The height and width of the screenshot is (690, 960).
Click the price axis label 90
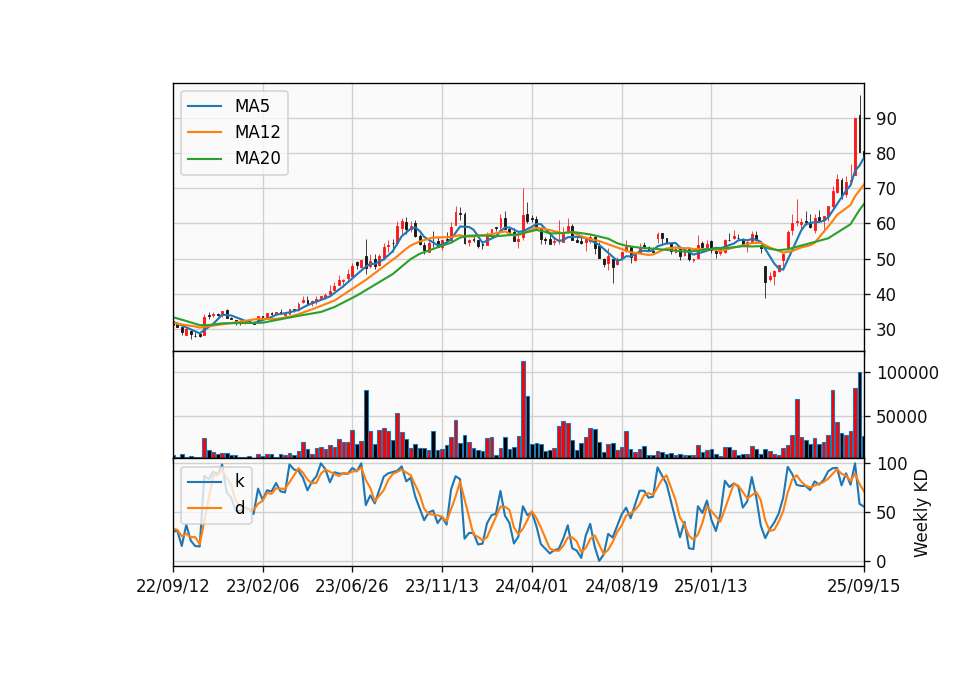[886, 119]
